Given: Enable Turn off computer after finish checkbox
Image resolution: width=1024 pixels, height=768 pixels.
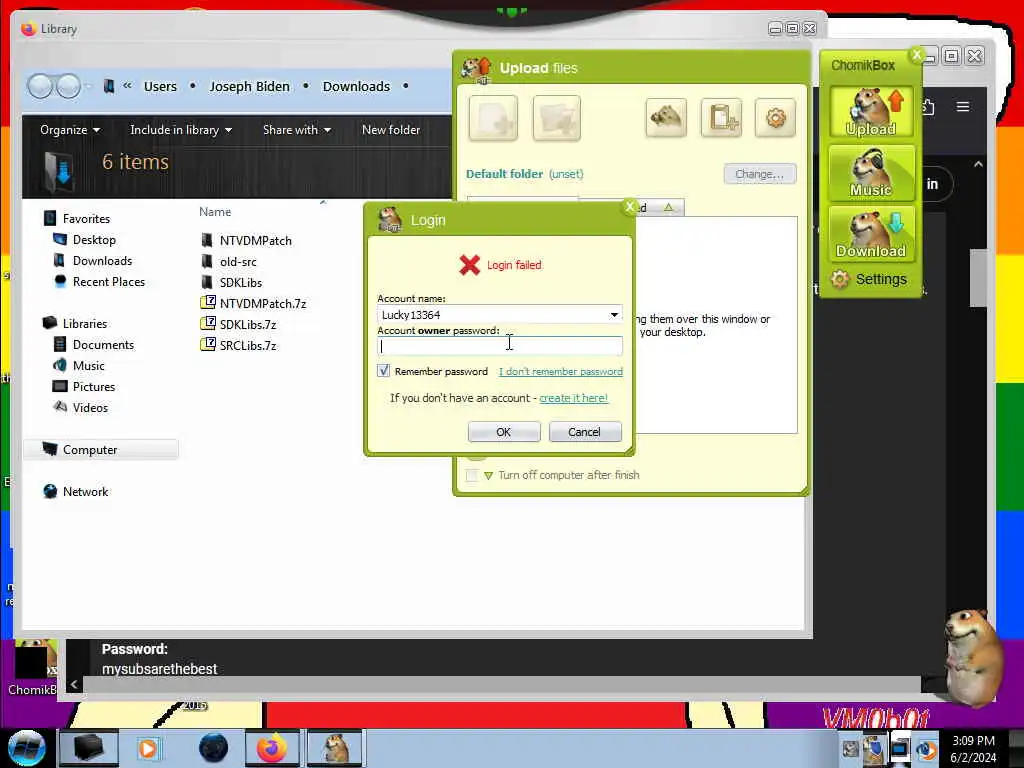Looking at the screenshot, I should tap(472, 475).
